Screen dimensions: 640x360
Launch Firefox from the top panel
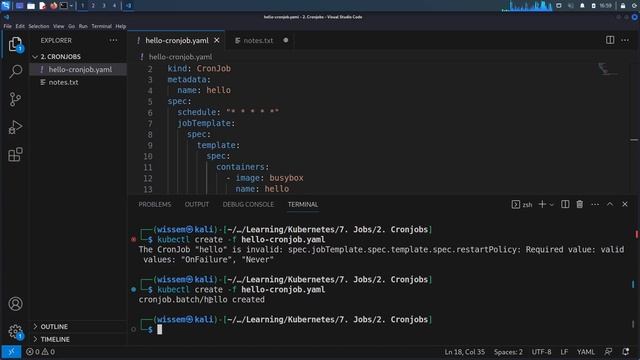click(x=53, y=6)
